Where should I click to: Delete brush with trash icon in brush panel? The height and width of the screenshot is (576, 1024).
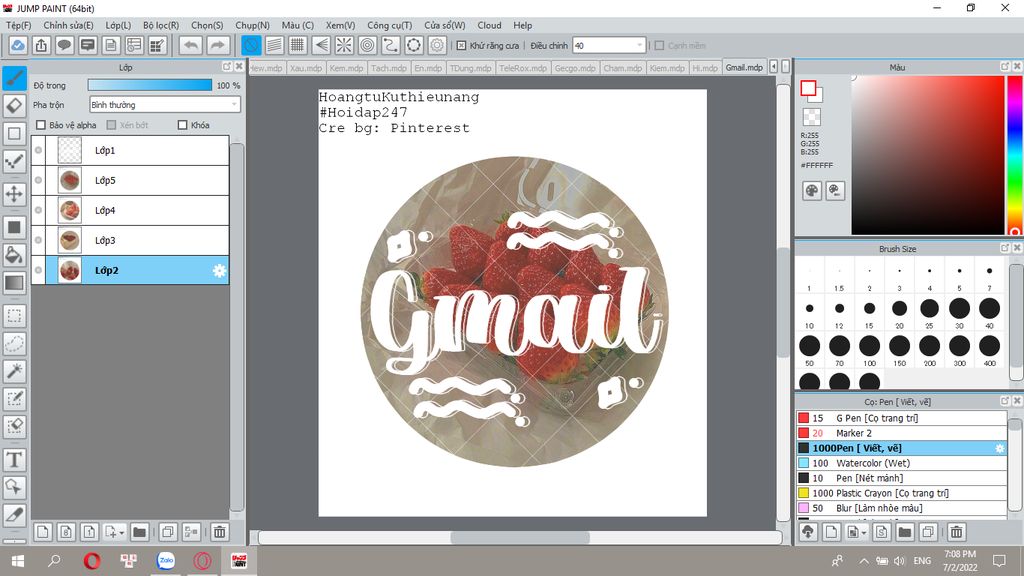click(x=956, y=532)
